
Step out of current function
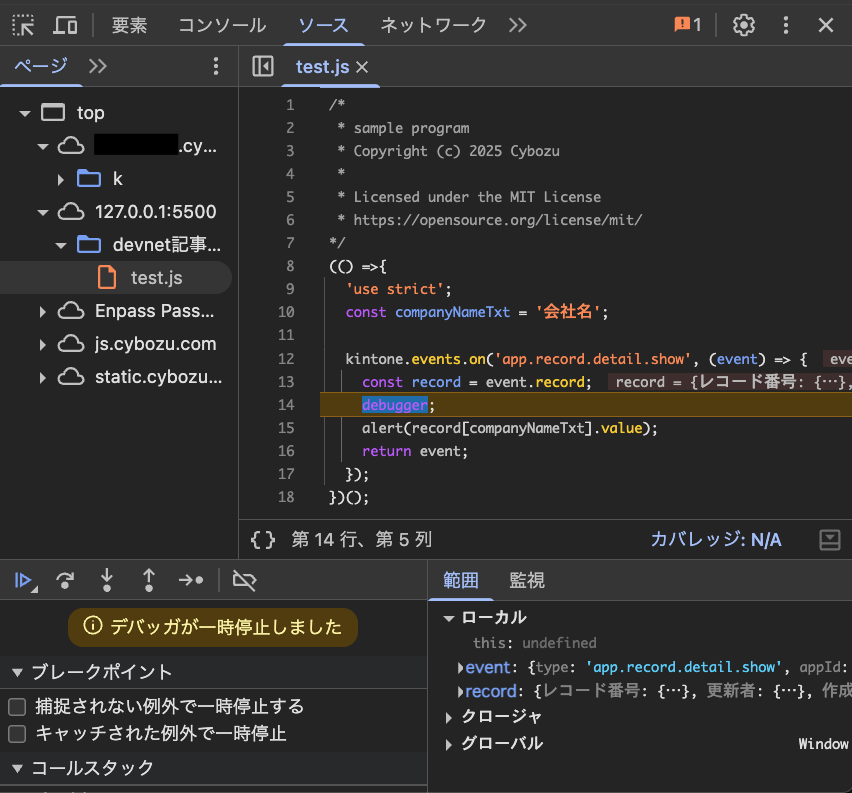(x=149, y=580)
